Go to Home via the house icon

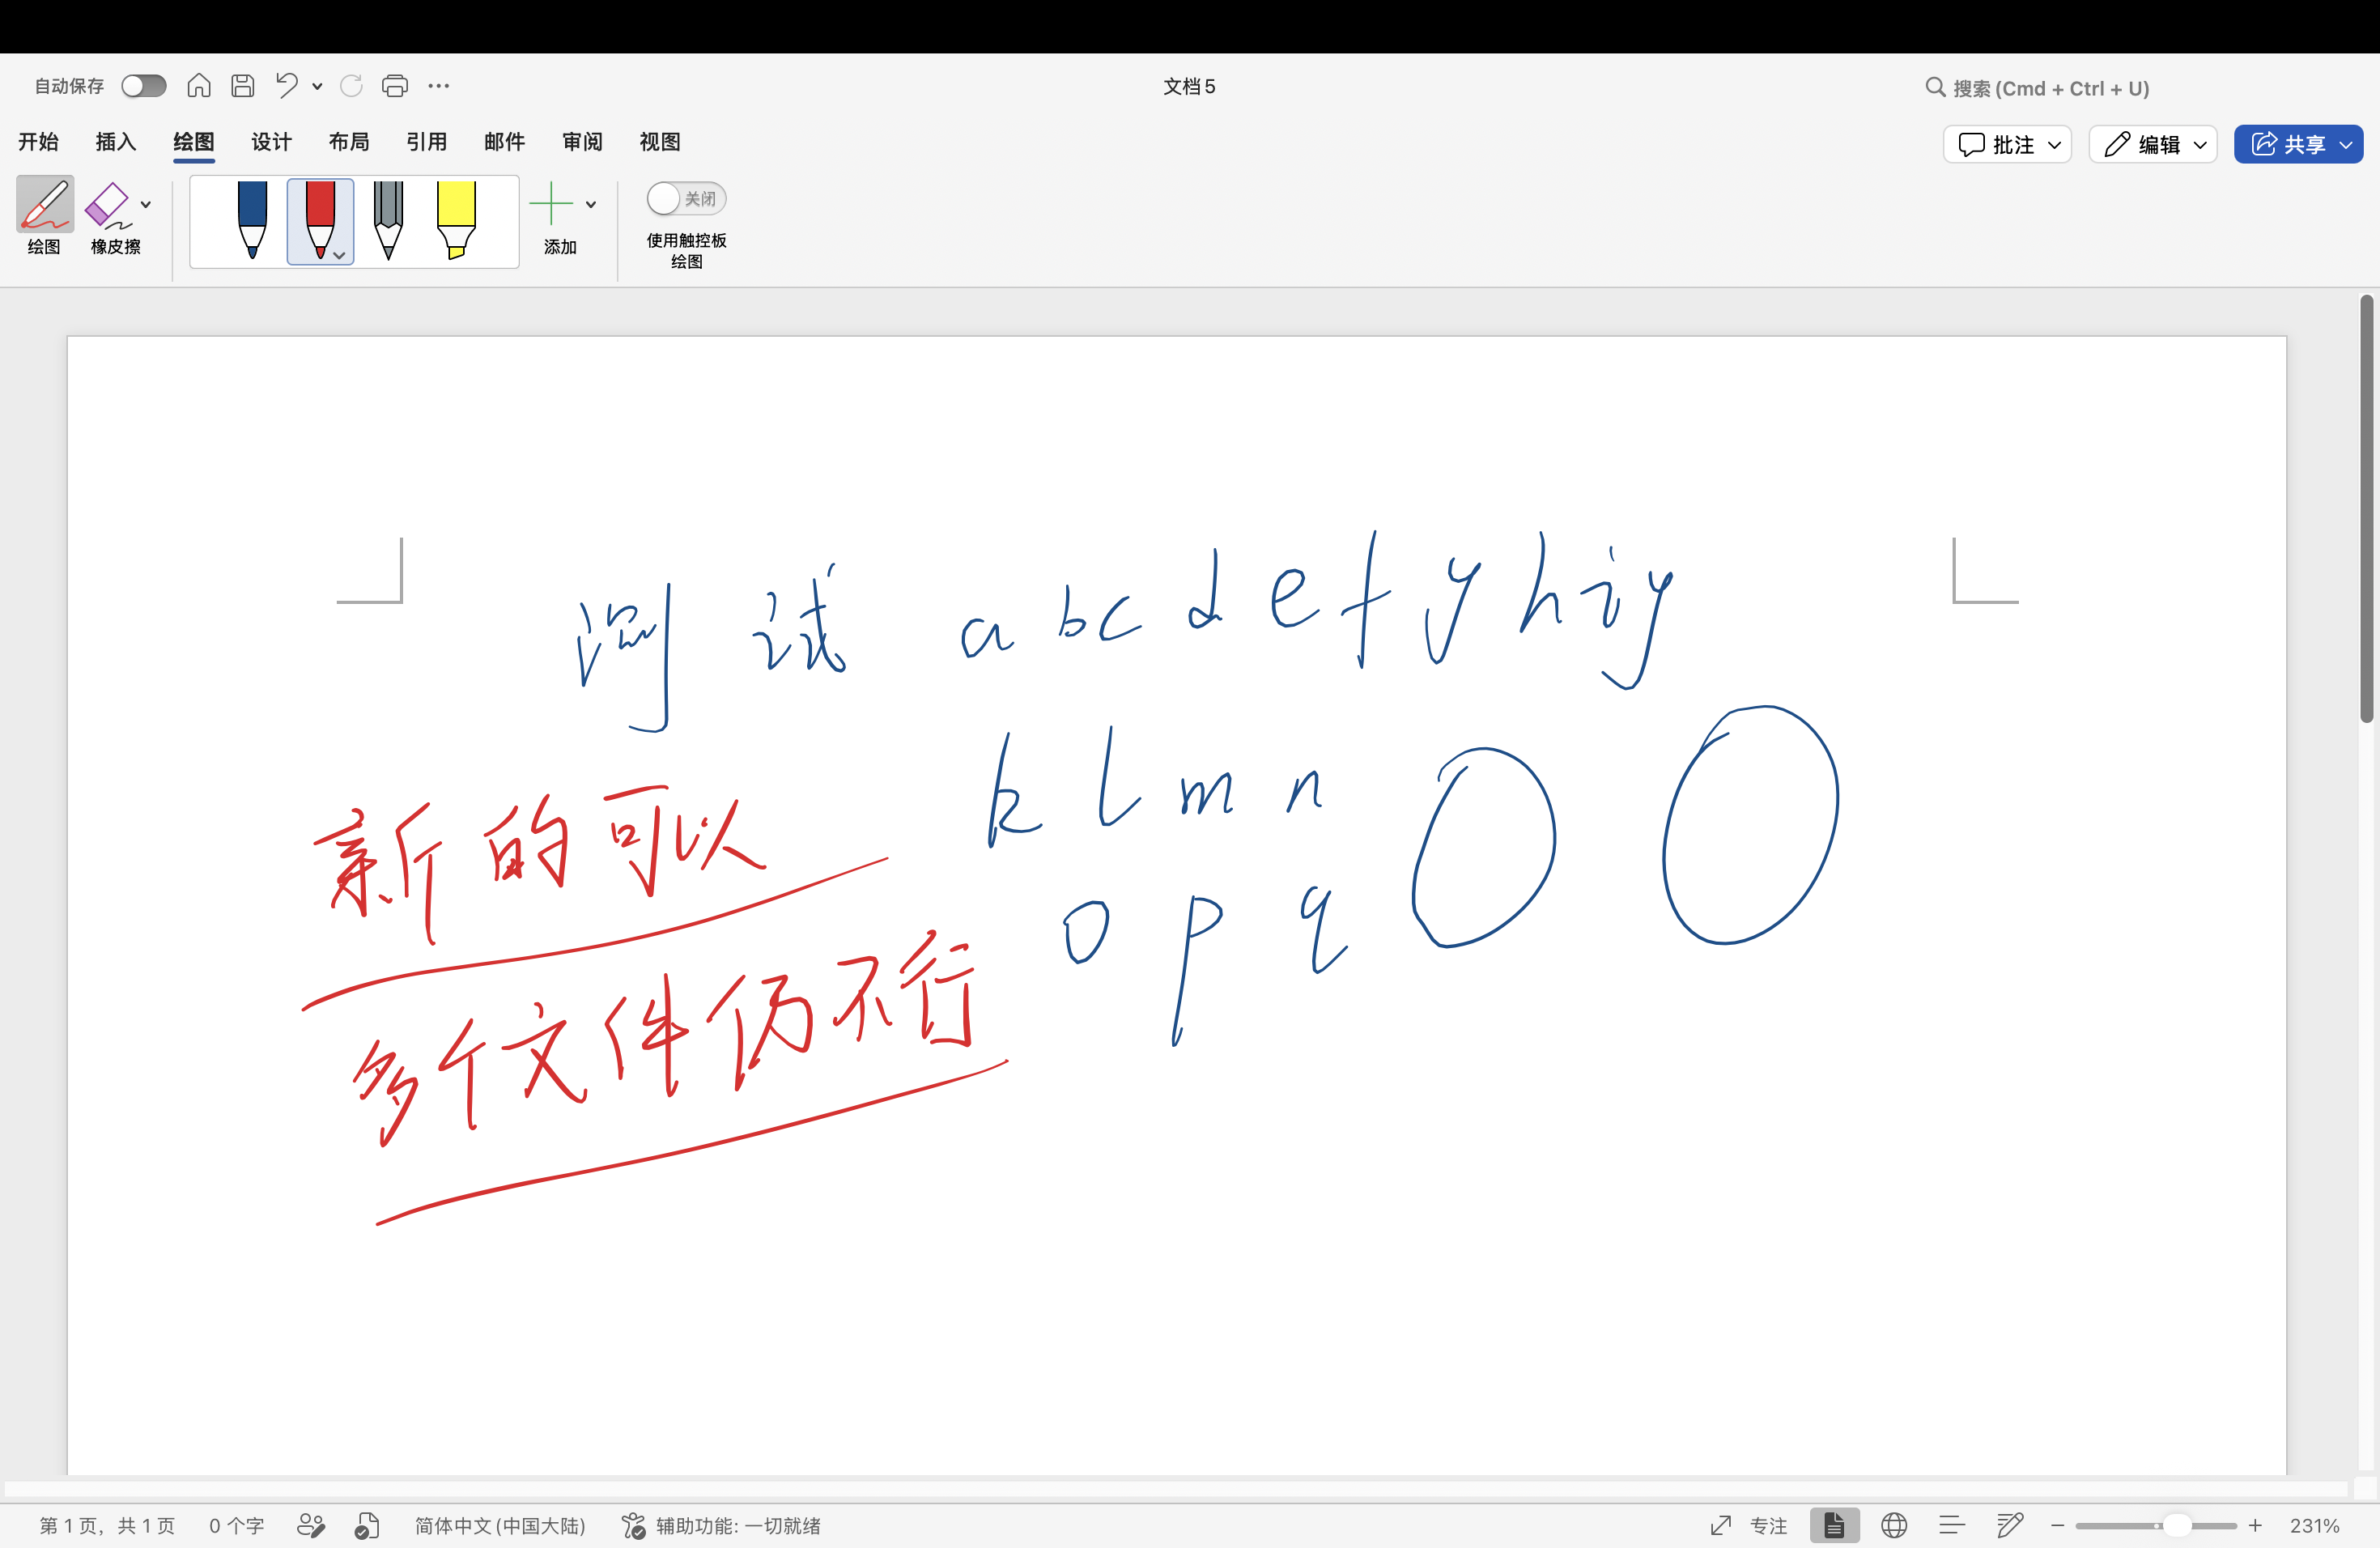tap(199, 86)
